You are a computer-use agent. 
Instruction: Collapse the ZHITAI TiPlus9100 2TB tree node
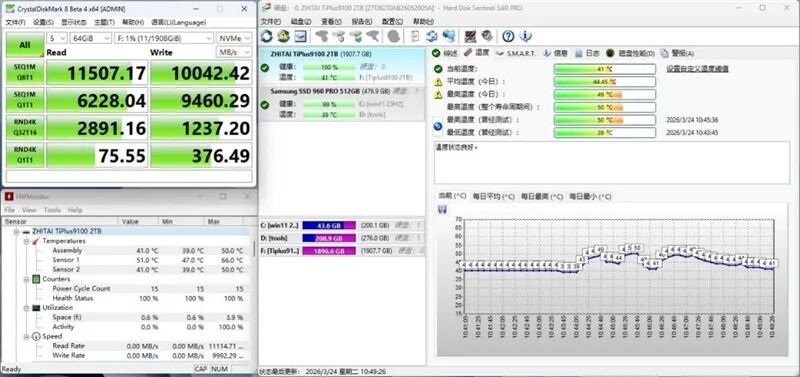16,231
